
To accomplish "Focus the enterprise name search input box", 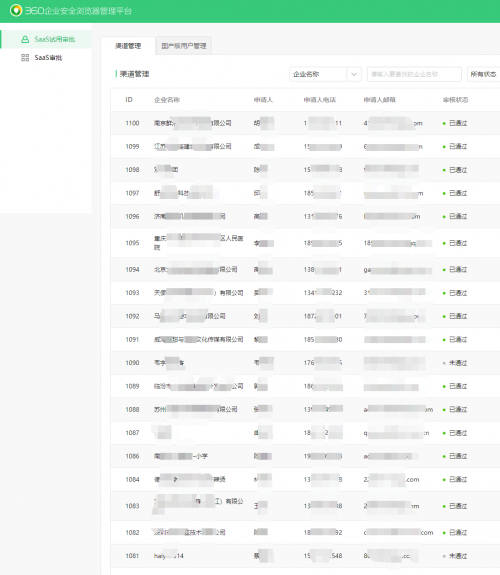I will (414, 74).
